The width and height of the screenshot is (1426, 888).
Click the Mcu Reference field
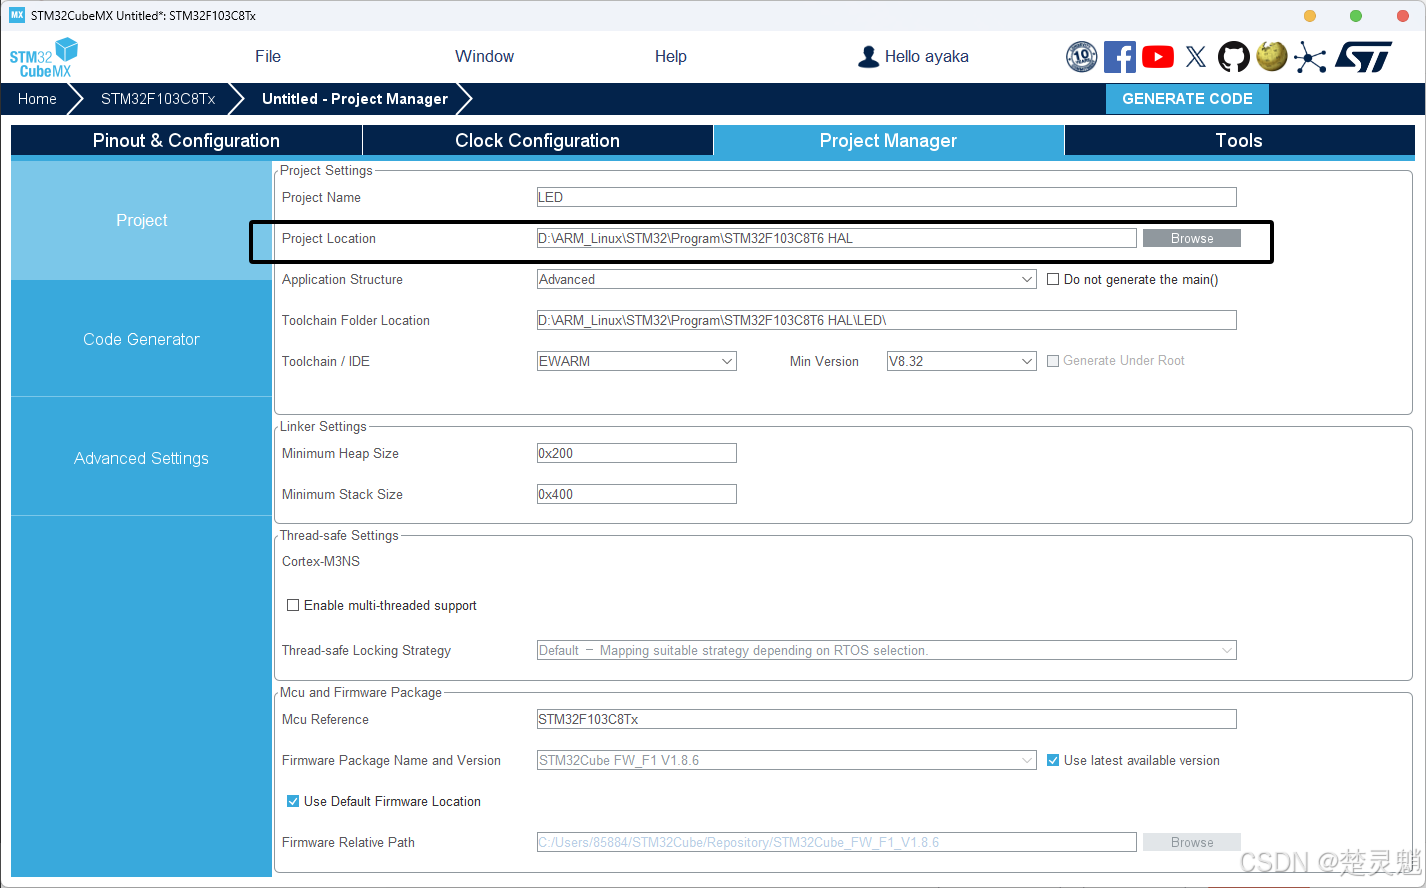tap(887, 720)
